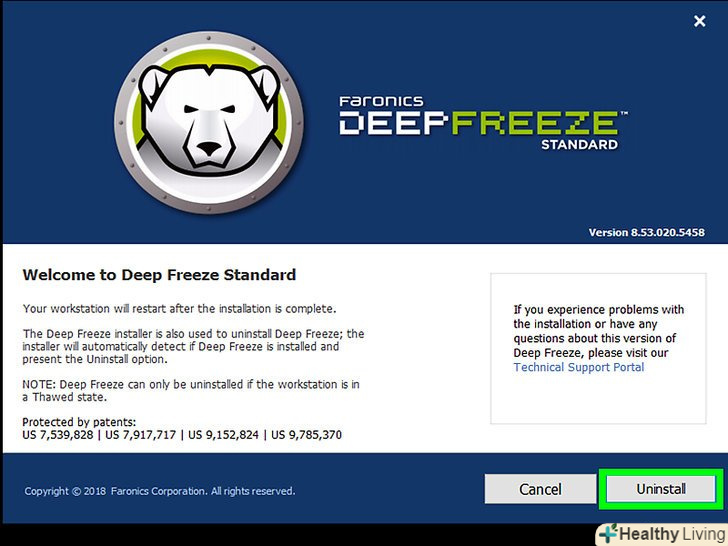
Task: Click the patent numbers line starting US 7,539,828
Action: click(x=182, y=435)
